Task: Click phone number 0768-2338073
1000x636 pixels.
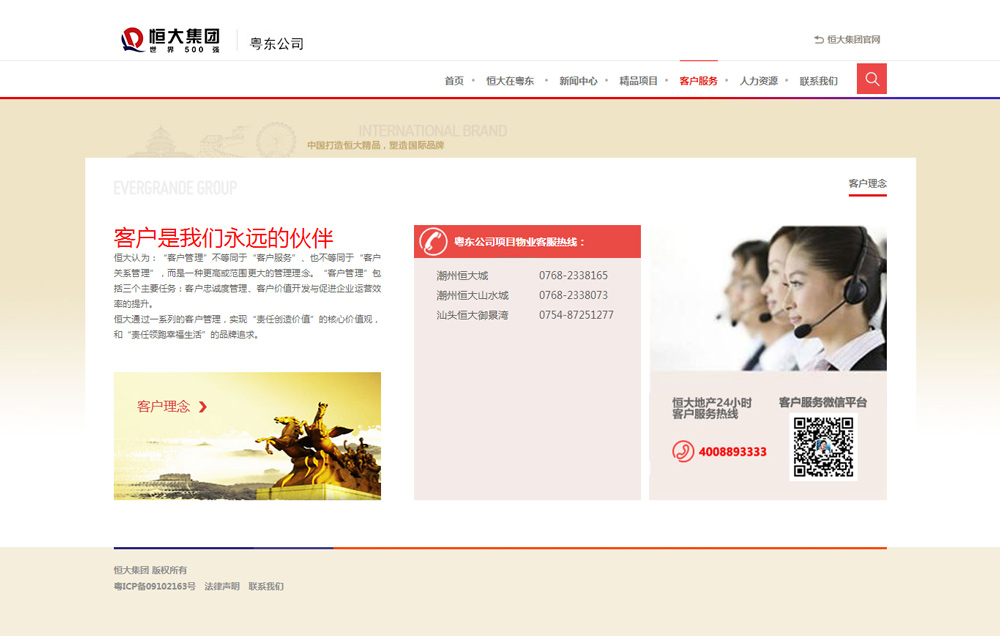Action: pyautogui.click(x=573, y=295)
